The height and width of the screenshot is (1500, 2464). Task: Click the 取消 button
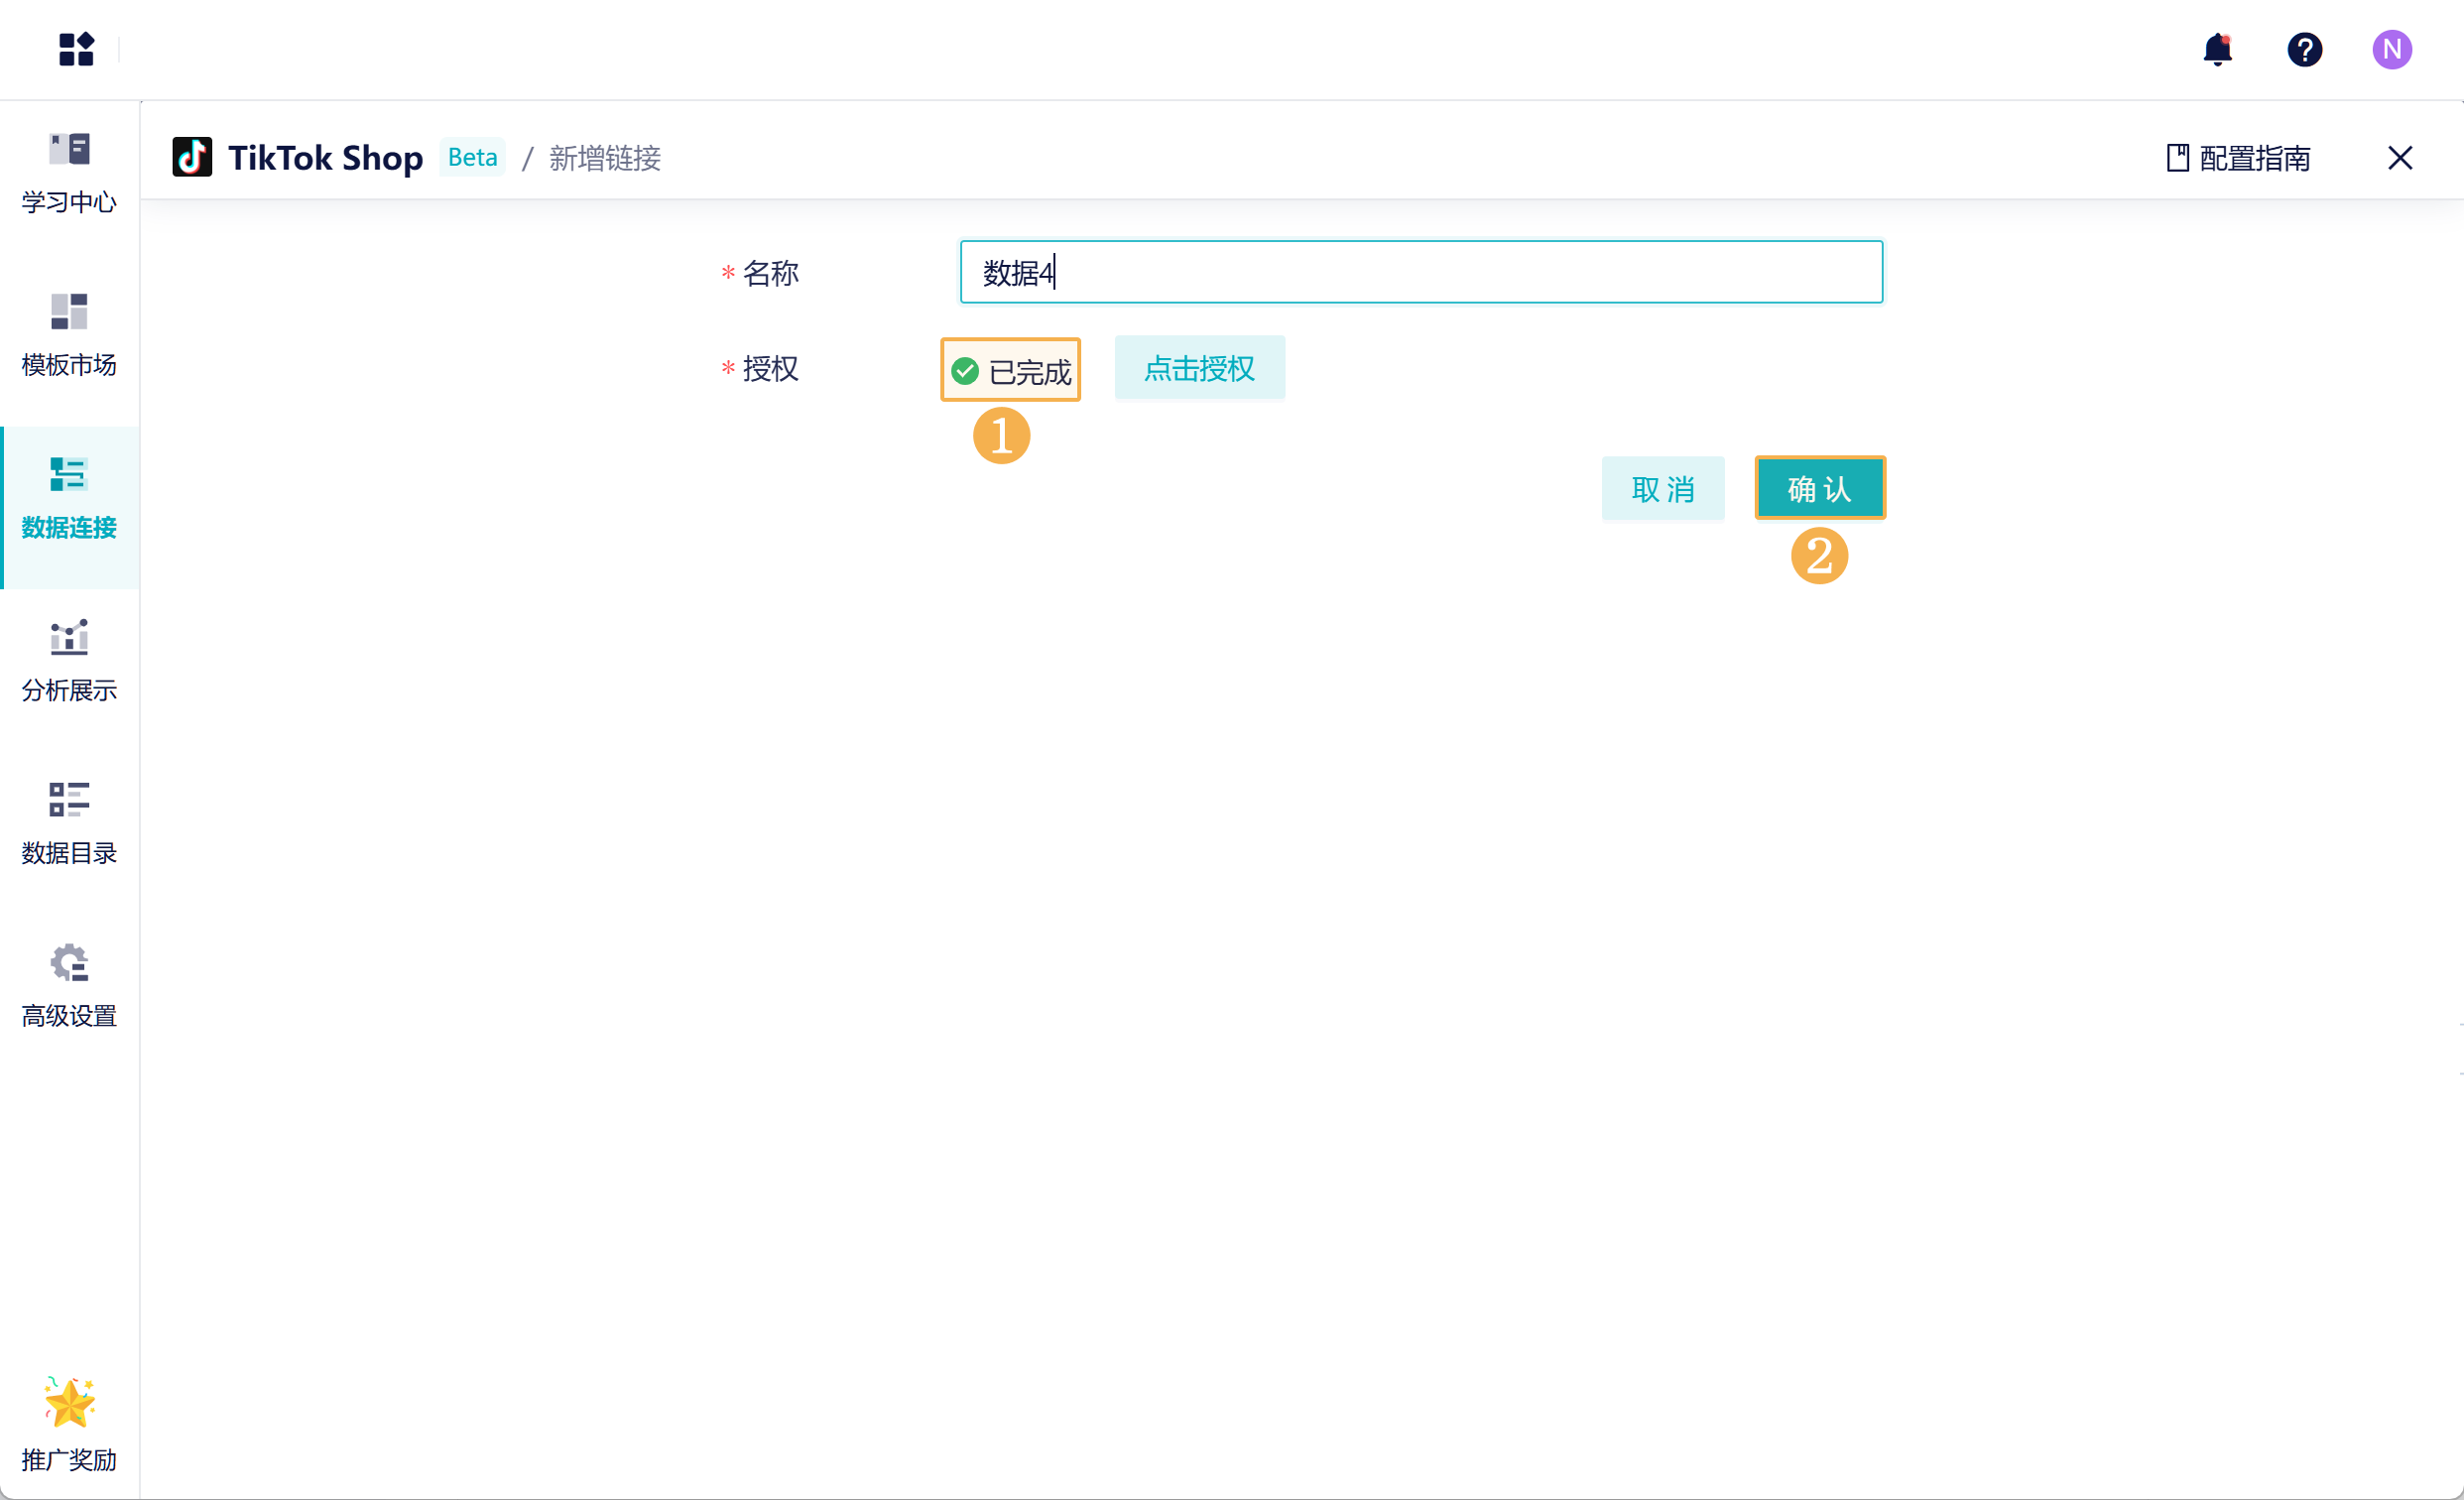[x=1662, y=489]
